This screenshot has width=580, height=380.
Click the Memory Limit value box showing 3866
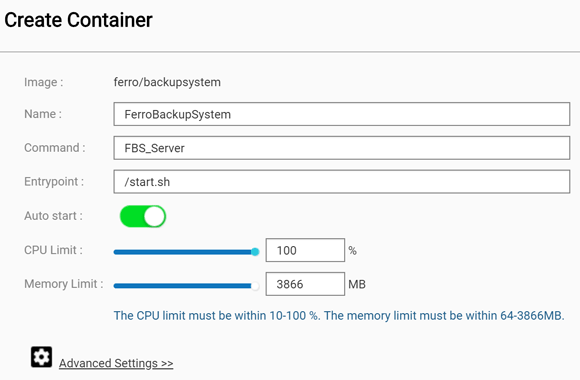pyautogui.click(x=305, y=284)
